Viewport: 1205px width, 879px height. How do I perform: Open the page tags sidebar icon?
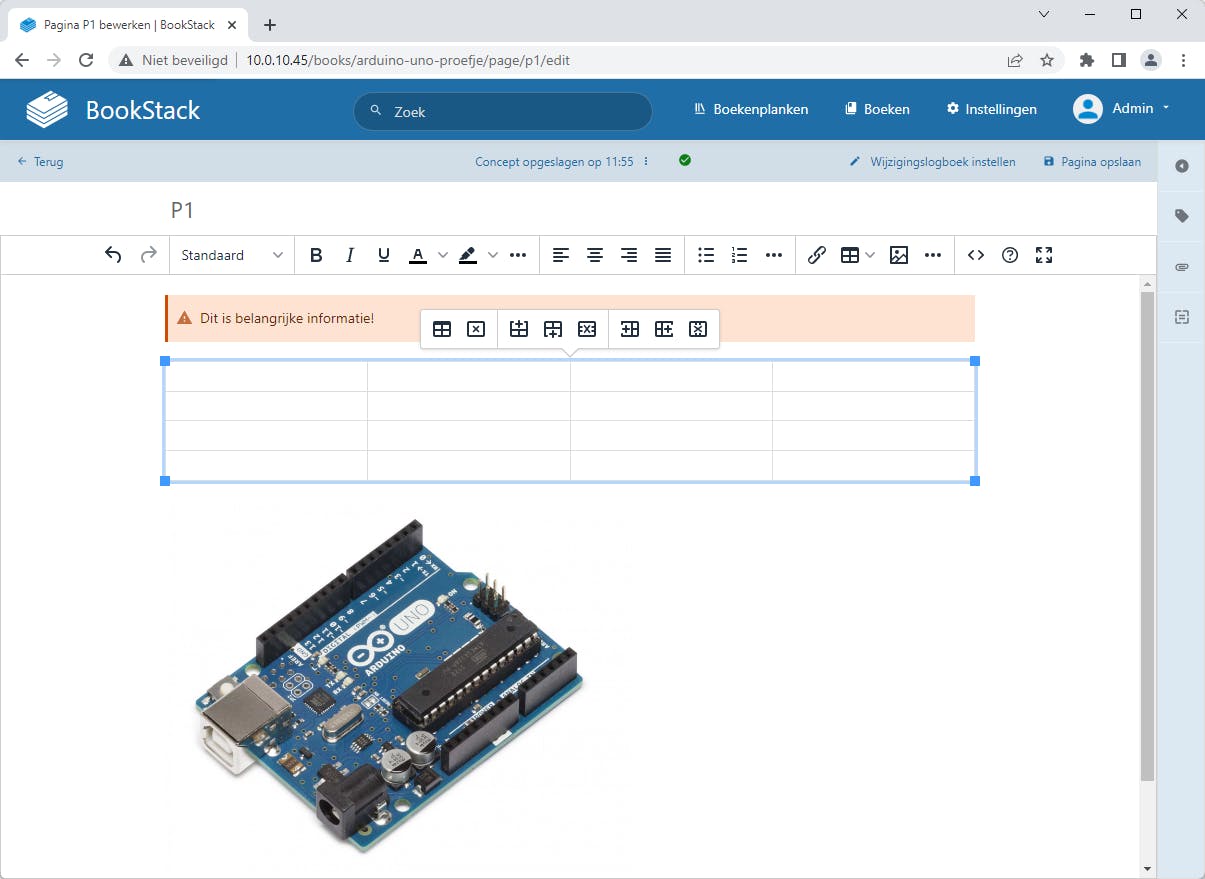click(x=1182, y=216)
